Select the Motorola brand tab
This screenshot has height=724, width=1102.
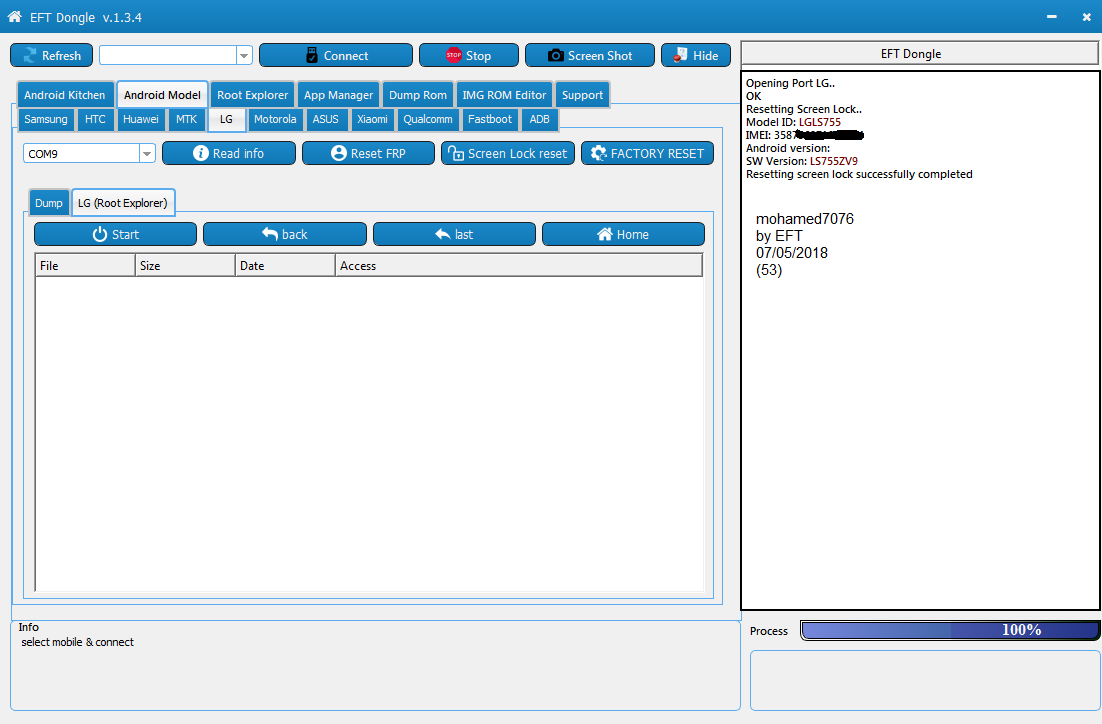click(275, 119)
